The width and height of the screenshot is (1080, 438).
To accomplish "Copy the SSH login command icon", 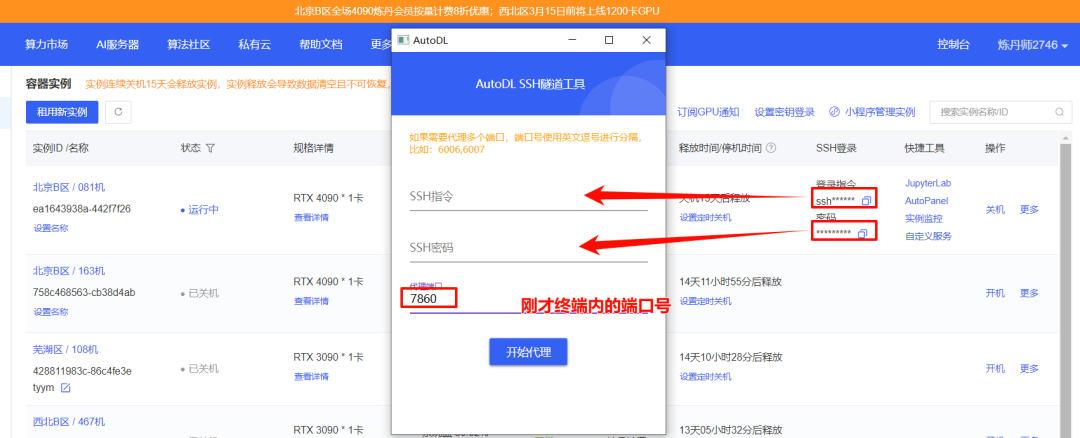I will pyautogui.click(x=866, y=200).
